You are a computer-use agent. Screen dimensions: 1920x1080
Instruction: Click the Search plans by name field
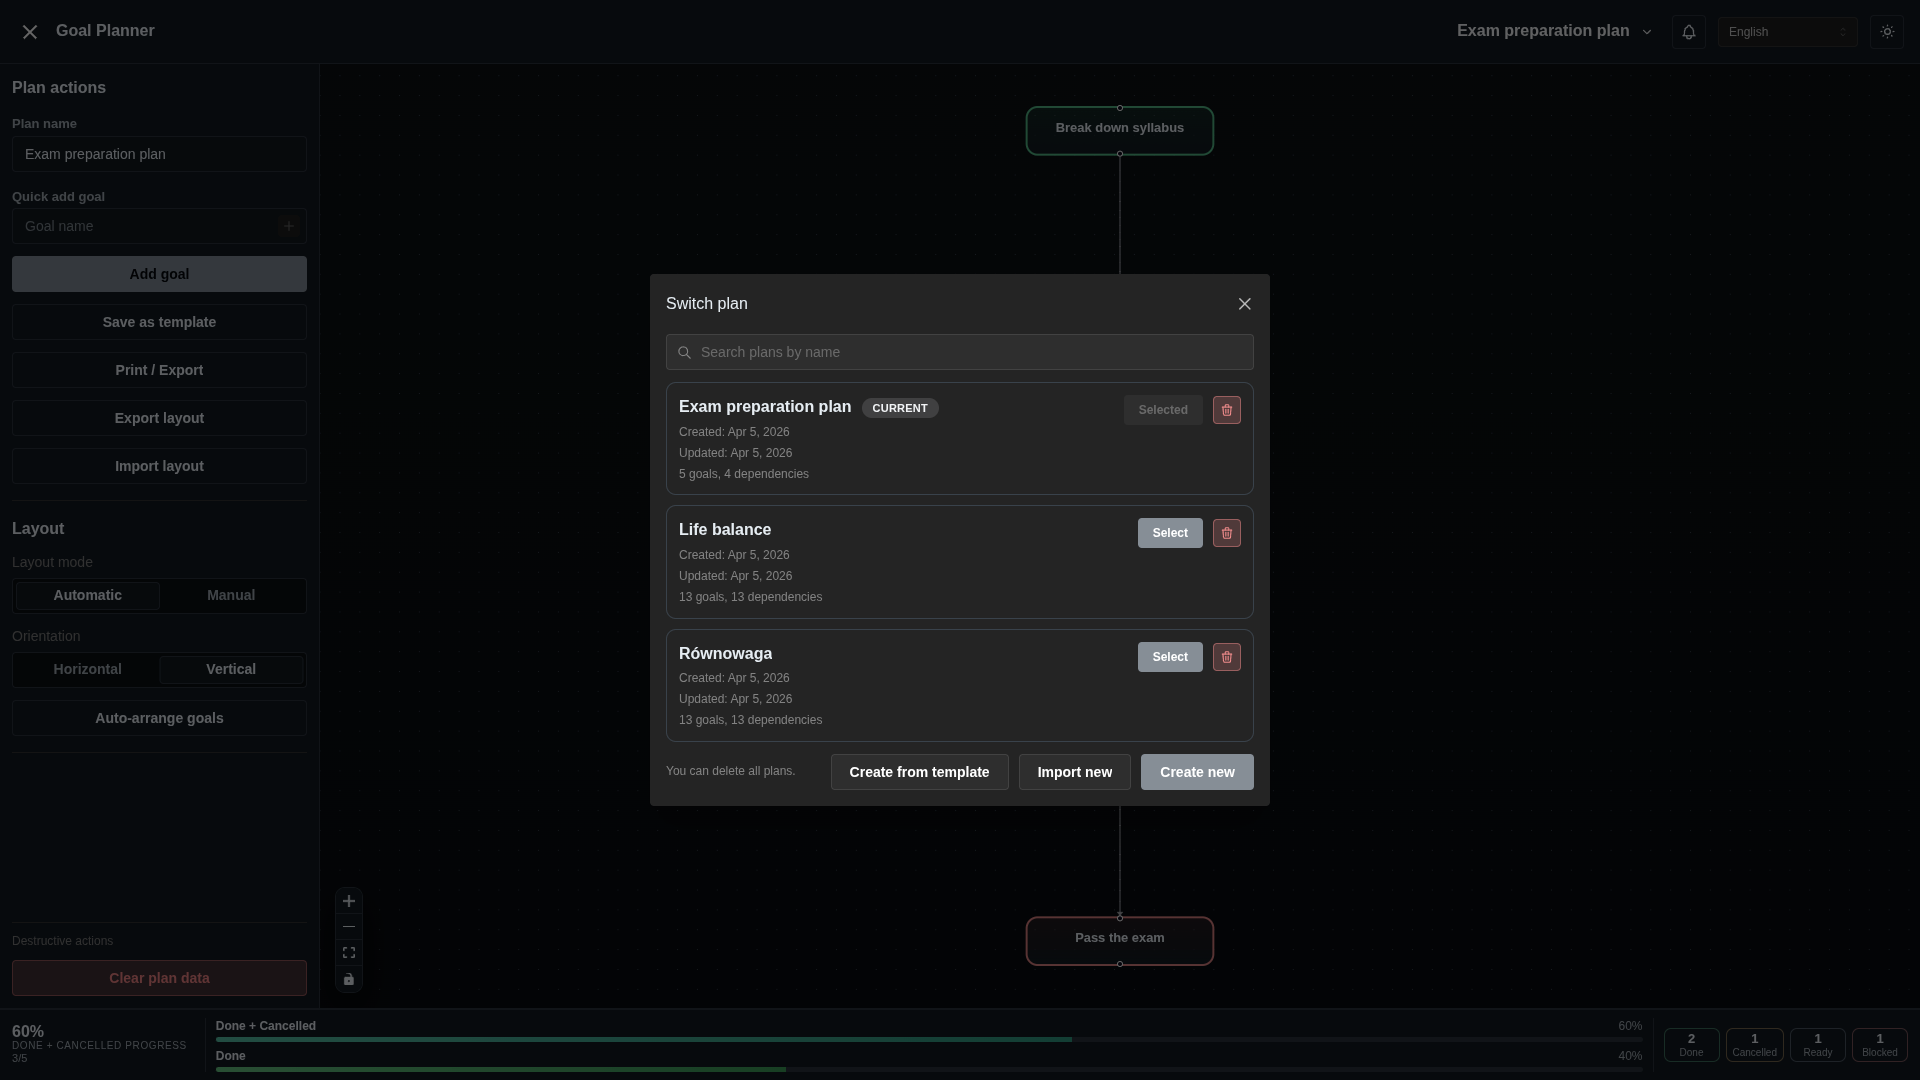[x=959, y=352]
